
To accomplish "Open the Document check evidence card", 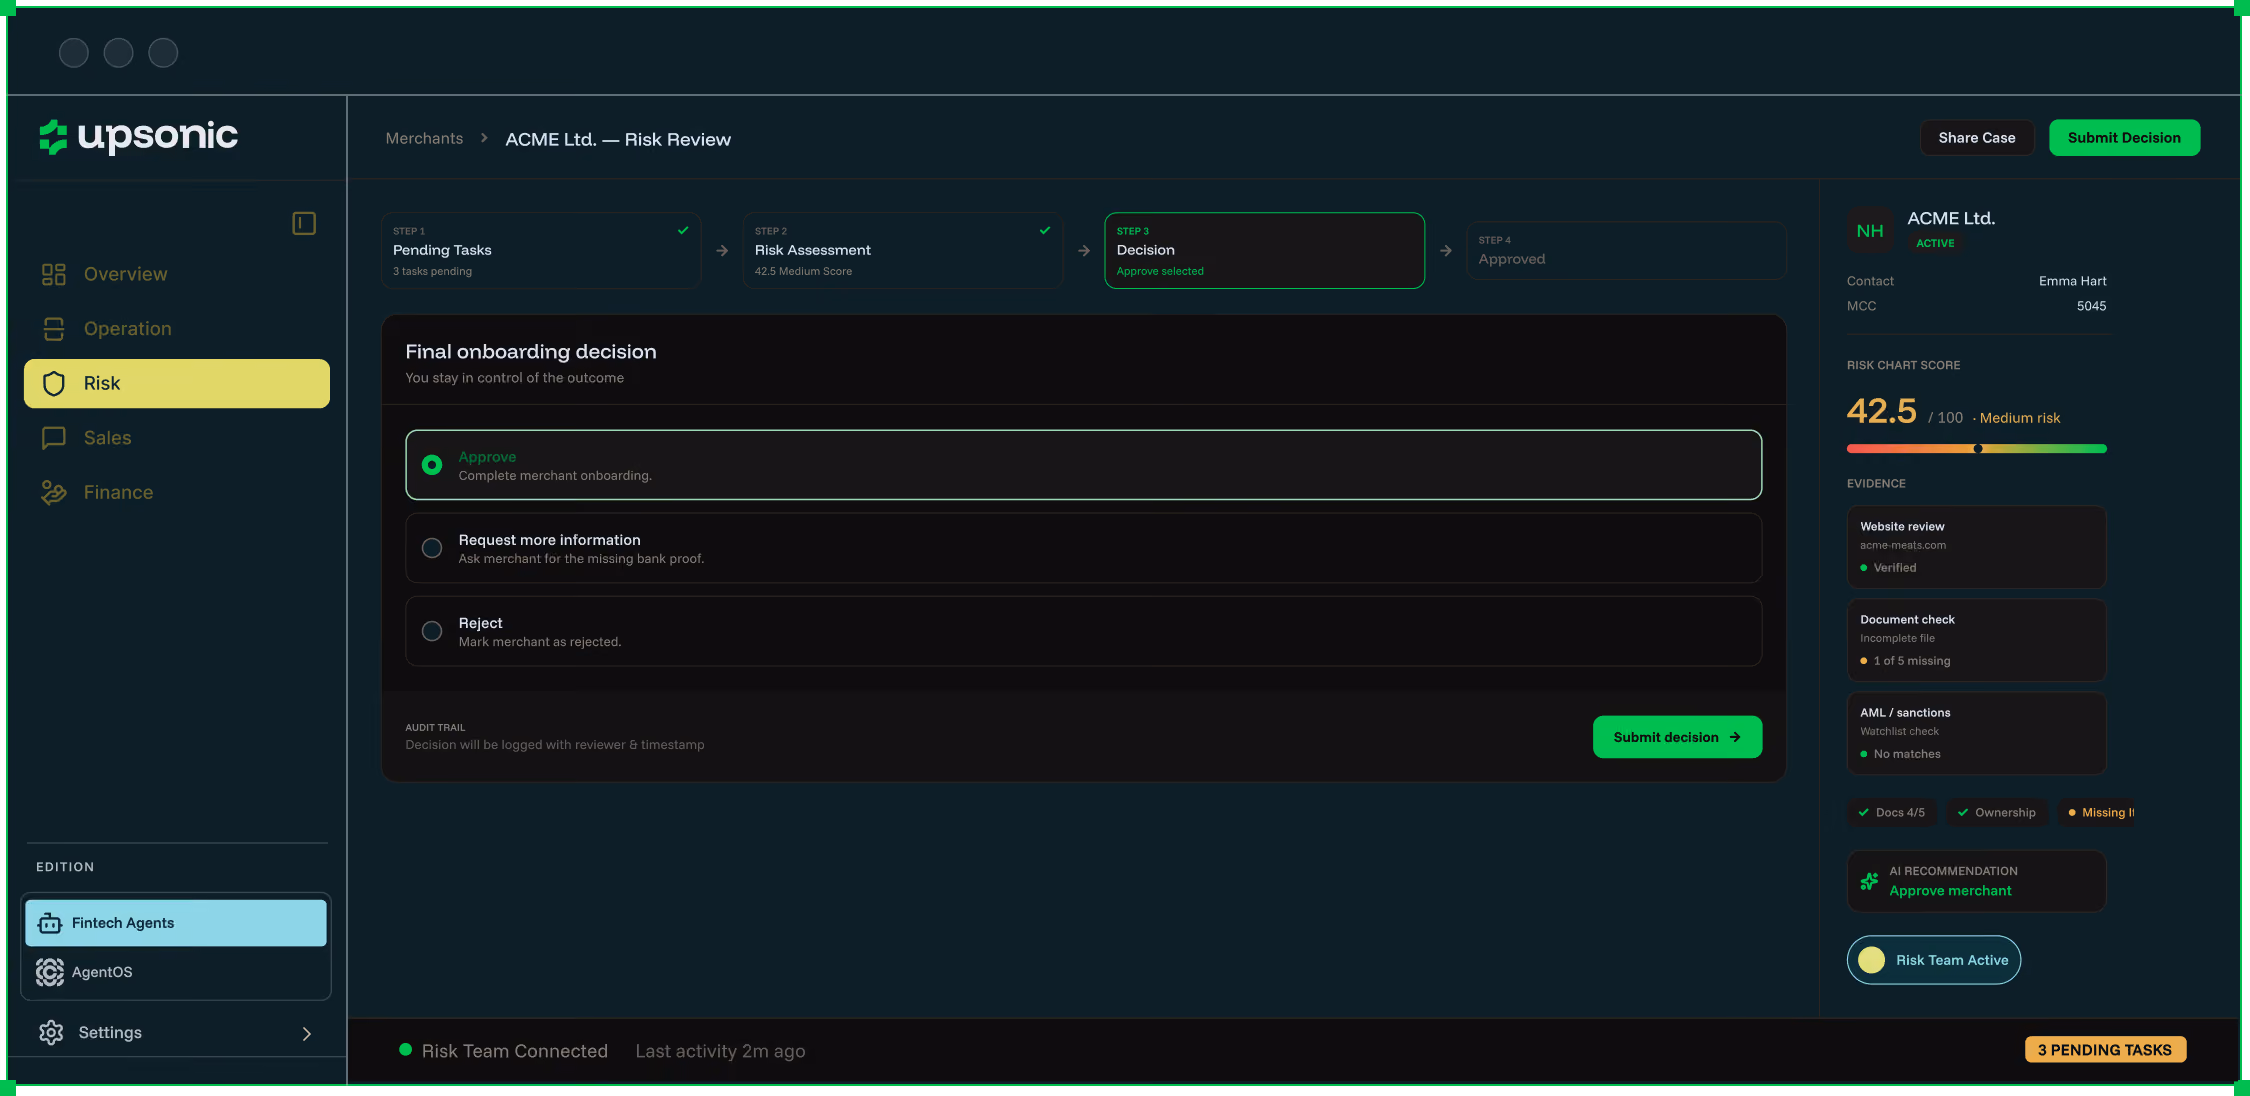I will 1977,640.
